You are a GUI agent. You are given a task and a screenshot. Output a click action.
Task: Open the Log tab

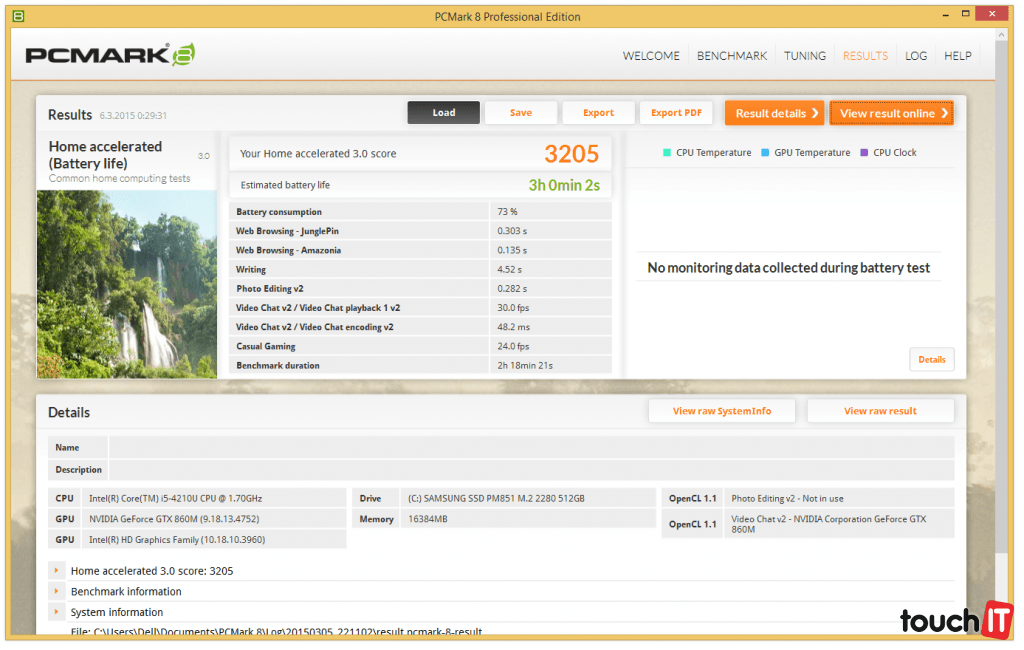click(x=916, y=56)
